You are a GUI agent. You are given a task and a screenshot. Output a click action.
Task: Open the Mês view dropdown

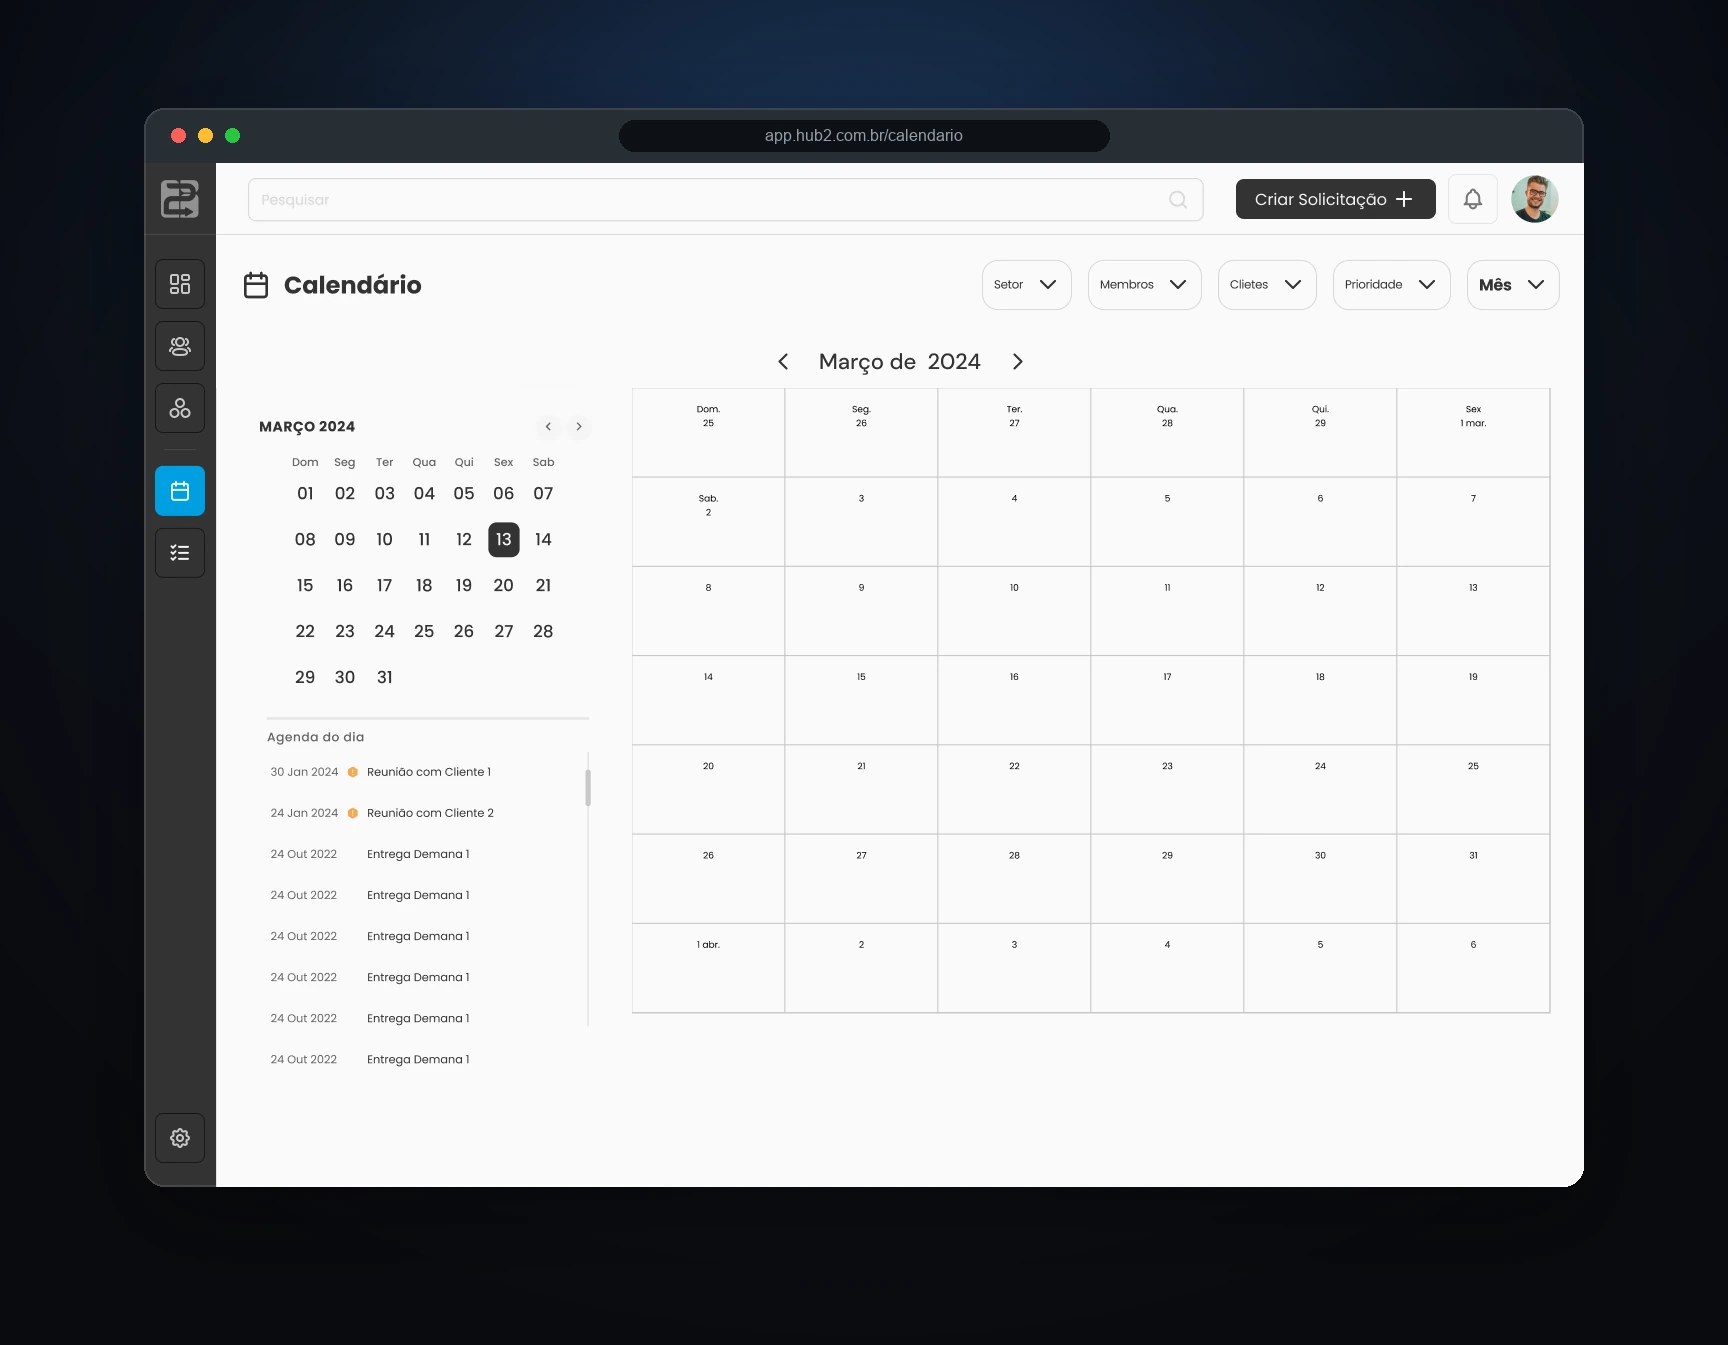coord(1512,285)
